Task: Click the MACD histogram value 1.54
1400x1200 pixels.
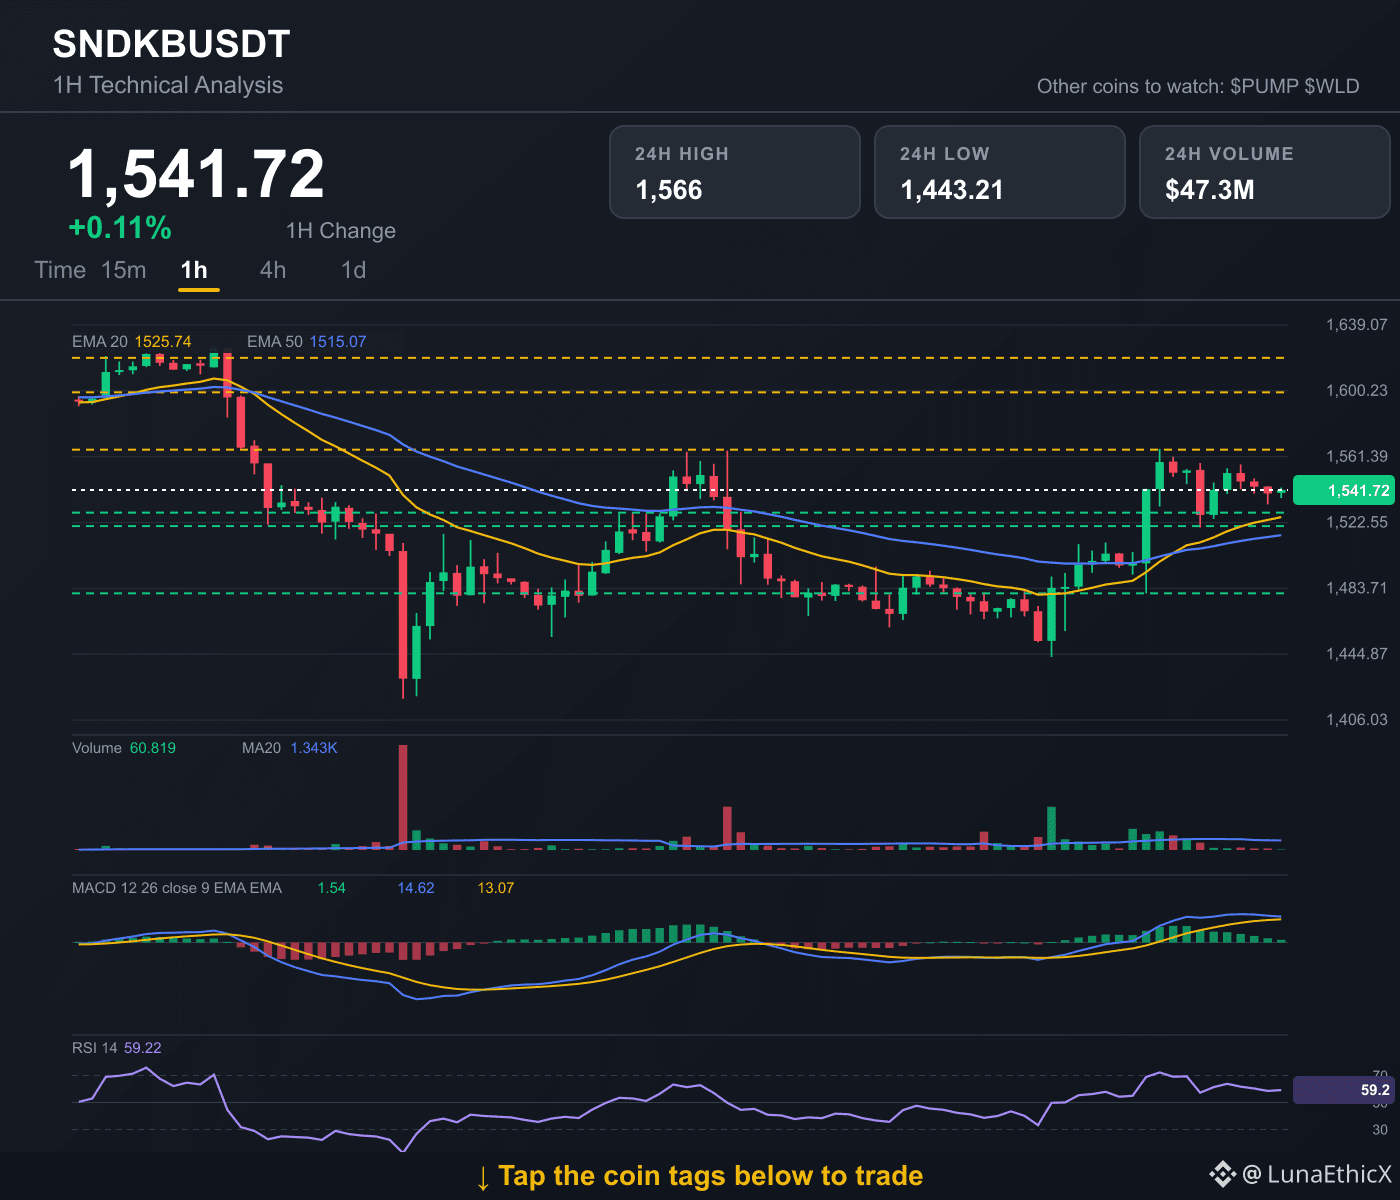Action: (x=331, y=888)
